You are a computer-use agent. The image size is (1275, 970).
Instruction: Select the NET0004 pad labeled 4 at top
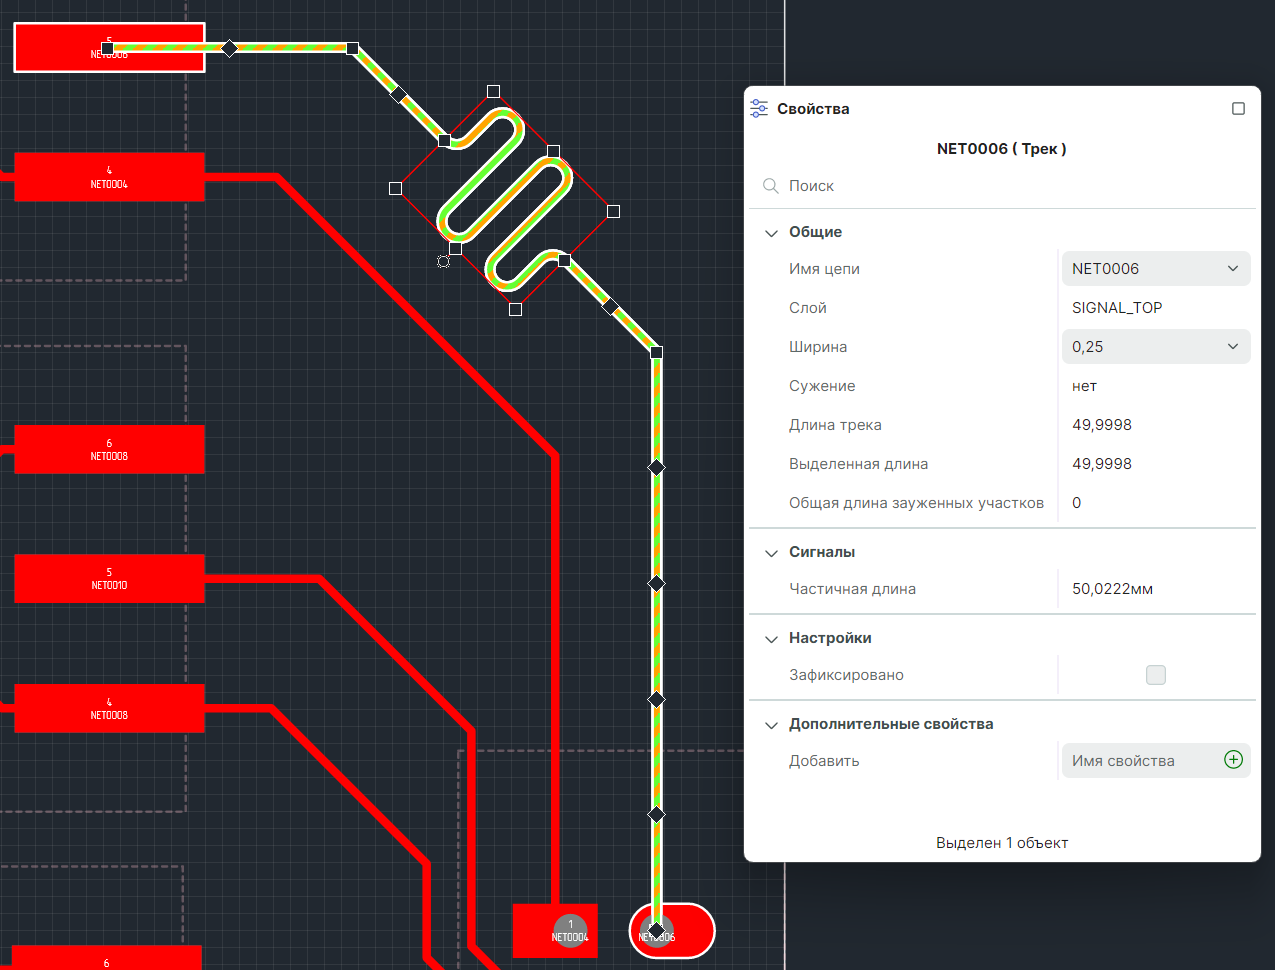(x=109, y=177)
